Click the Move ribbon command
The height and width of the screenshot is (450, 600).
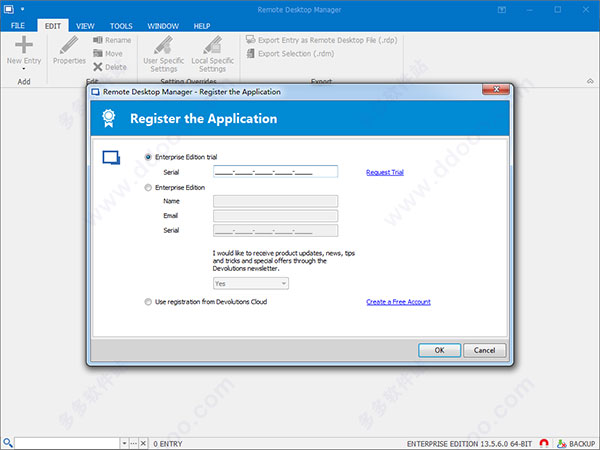(x=108, y=53)
